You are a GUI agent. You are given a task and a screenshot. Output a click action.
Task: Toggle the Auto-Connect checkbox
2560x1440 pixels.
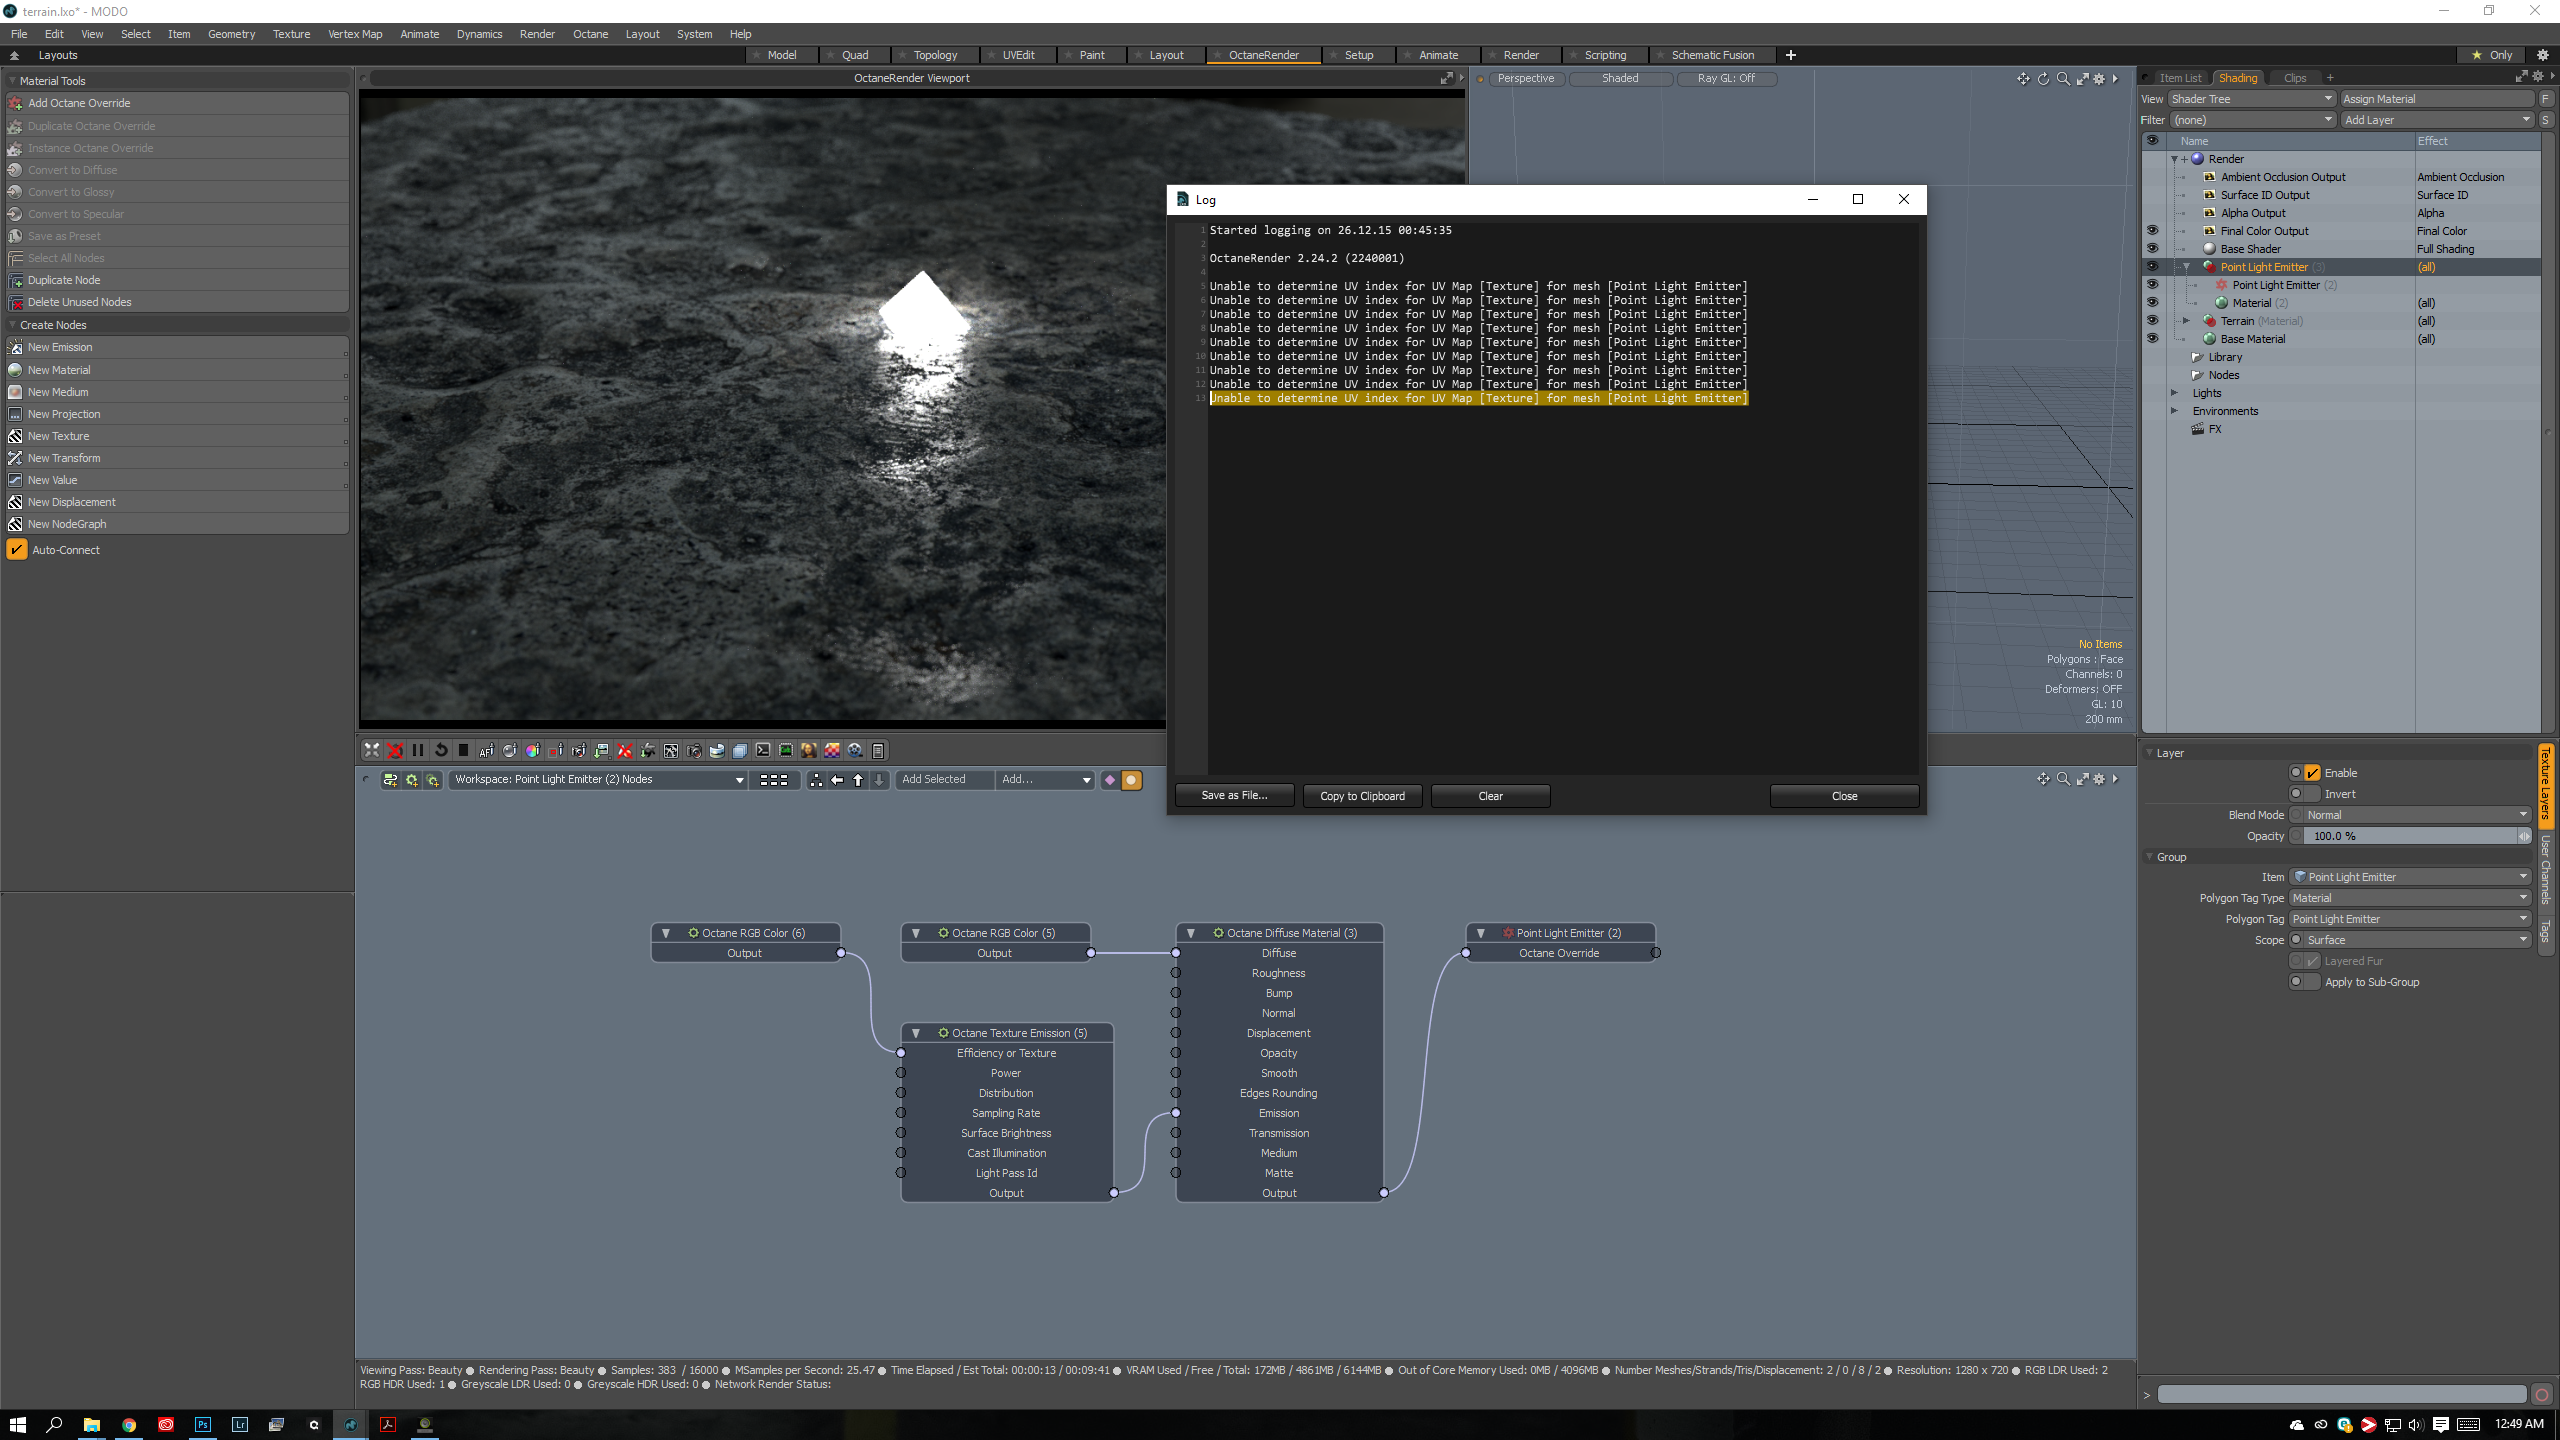point(17,550)
